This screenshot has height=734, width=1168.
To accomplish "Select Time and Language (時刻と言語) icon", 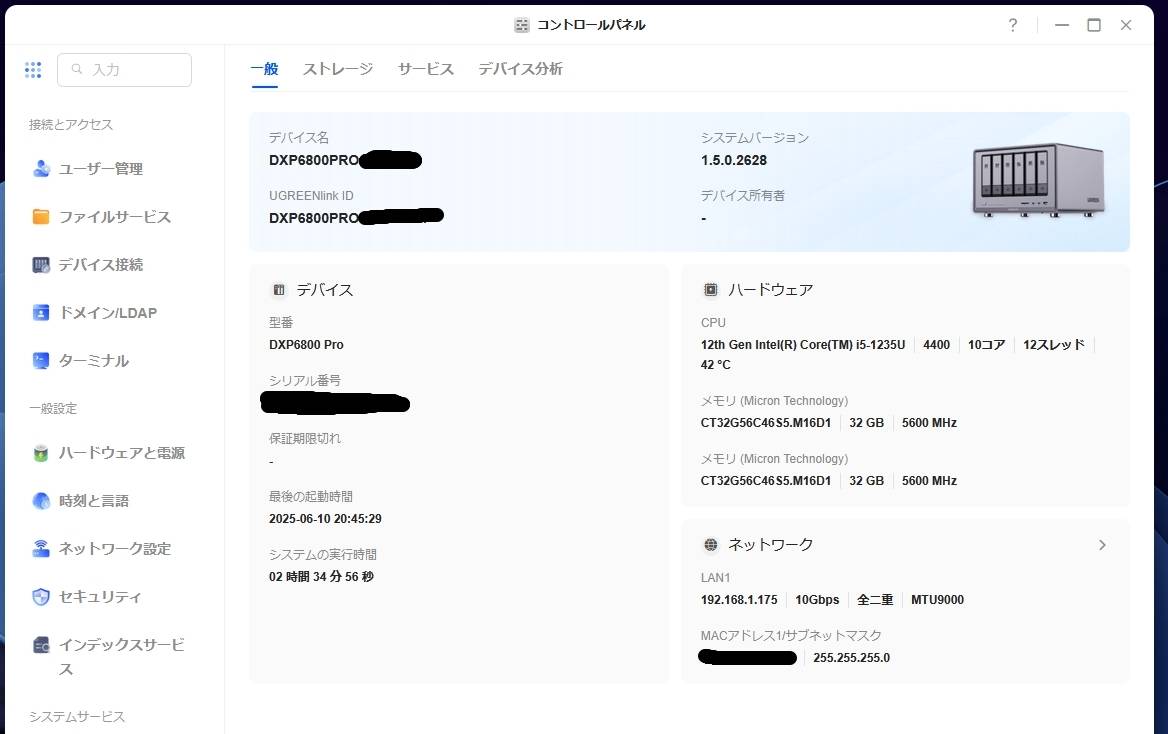I will pyautogui.click(x=41, y=501).
